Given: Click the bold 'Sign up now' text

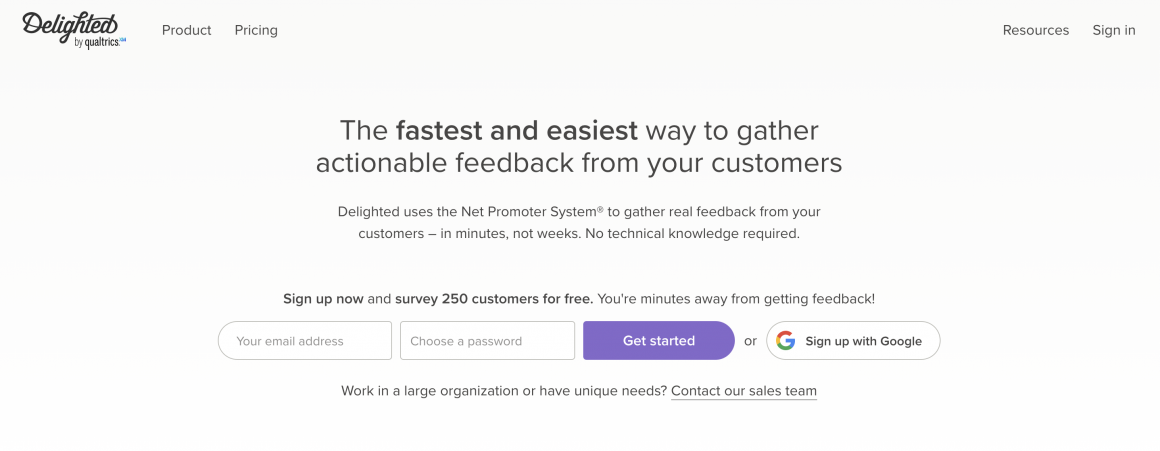Looking at the screenshot, I should pos(323,299).
